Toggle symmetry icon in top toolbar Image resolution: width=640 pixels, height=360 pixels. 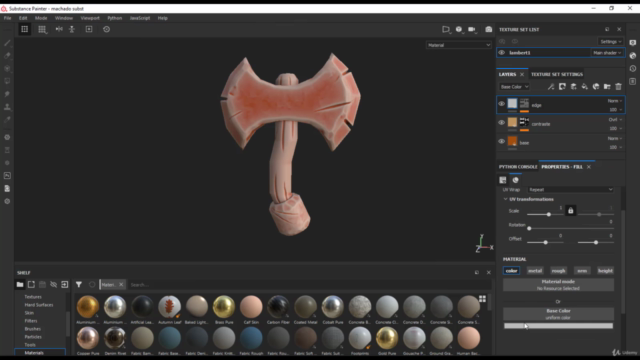click(59, 29)
